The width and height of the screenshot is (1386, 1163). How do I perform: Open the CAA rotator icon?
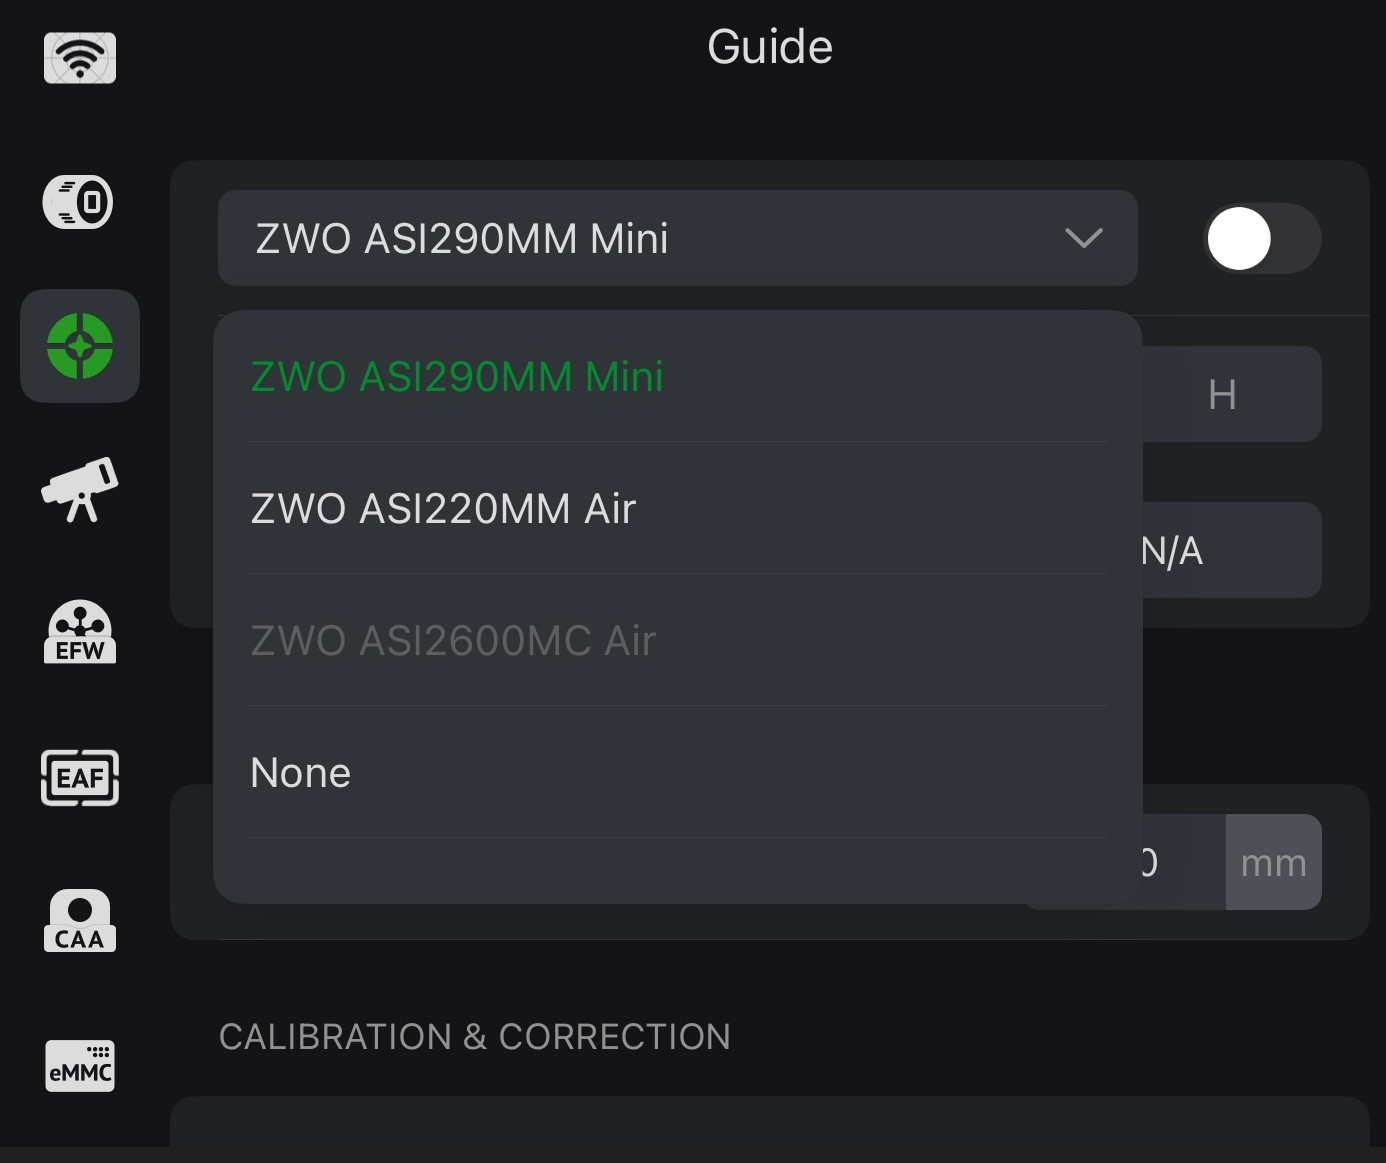80,921
